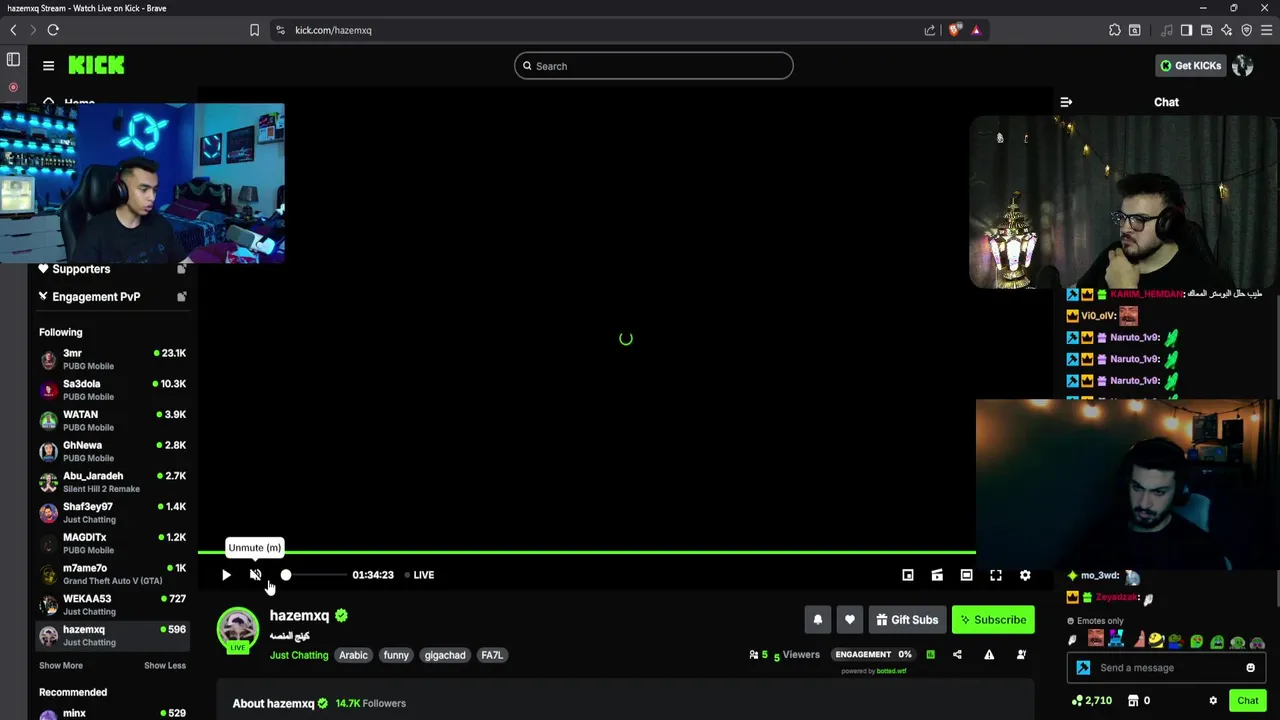The height and width of the screenshot is (720, 1280).
Task: Open Sa3dola channel in Following
Action: point(112,390)
